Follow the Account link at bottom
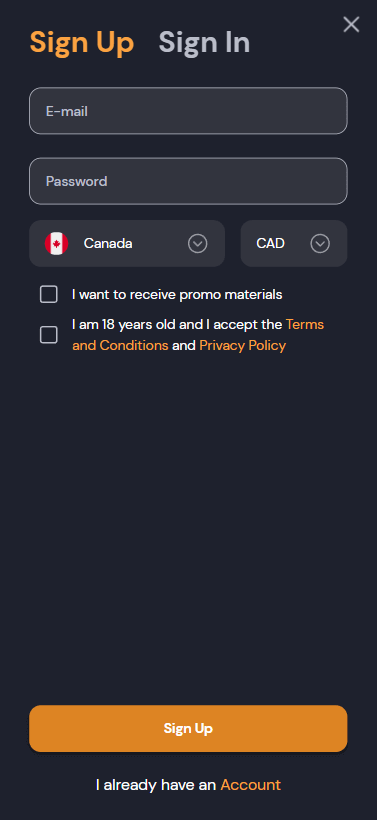Viewport: 377px width, 820px height. coord(250,784)
